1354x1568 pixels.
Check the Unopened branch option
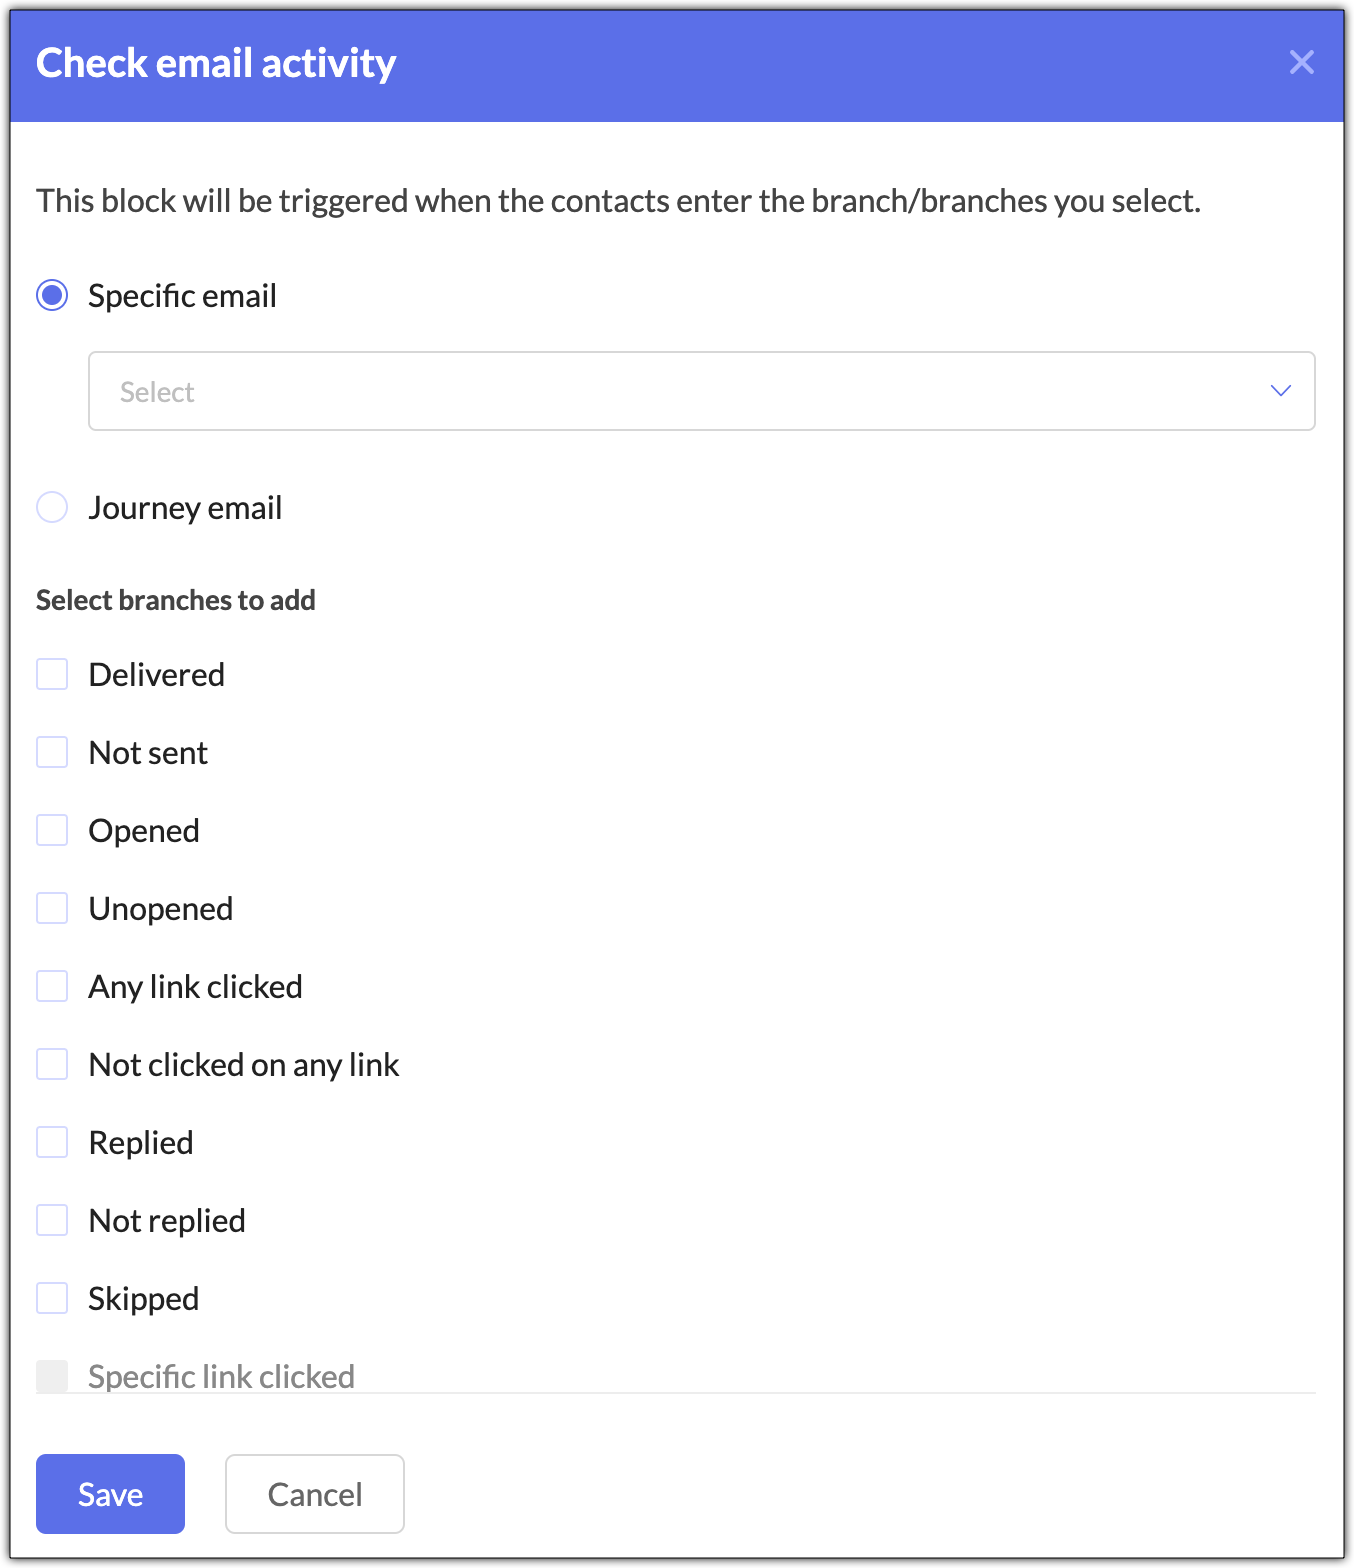point(52,908)
